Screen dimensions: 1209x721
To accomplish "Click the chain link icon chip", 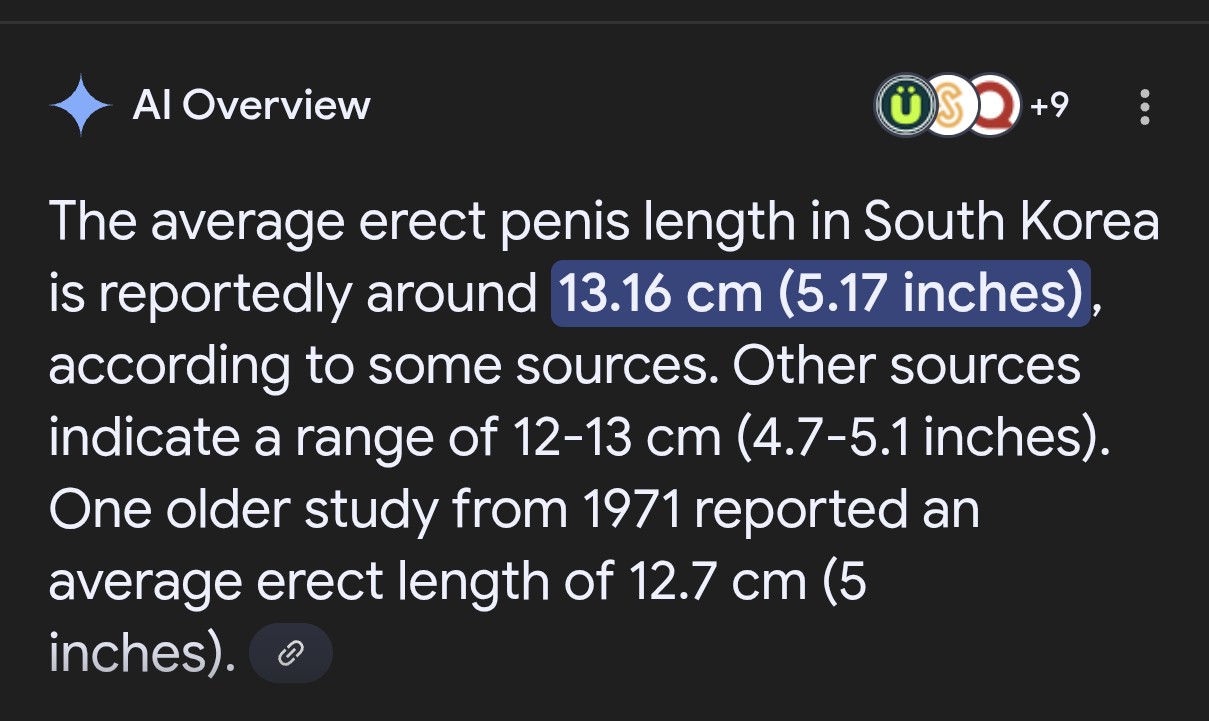I will 290,654.
